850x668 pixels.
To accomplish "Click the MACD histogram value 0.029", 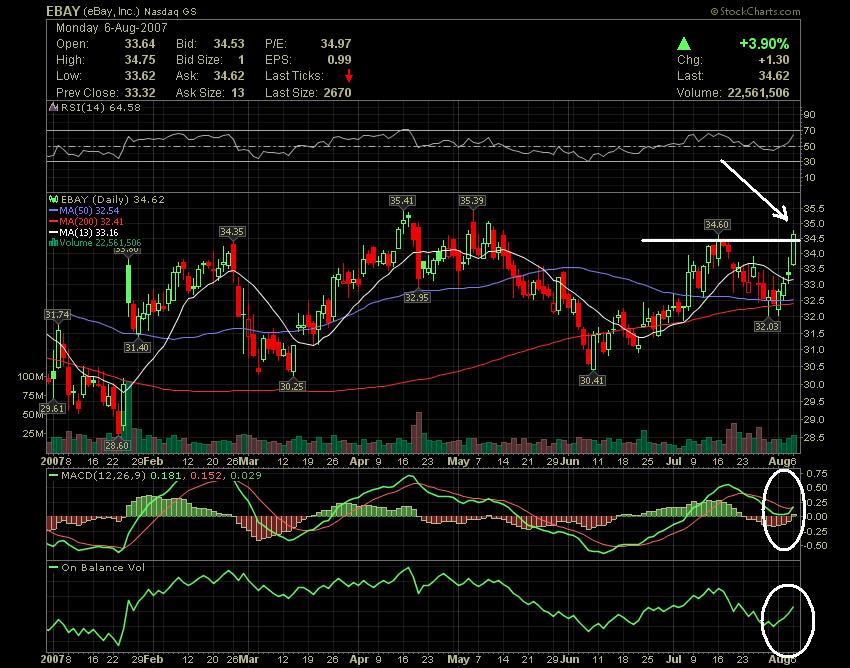I will tap(246, 476).
